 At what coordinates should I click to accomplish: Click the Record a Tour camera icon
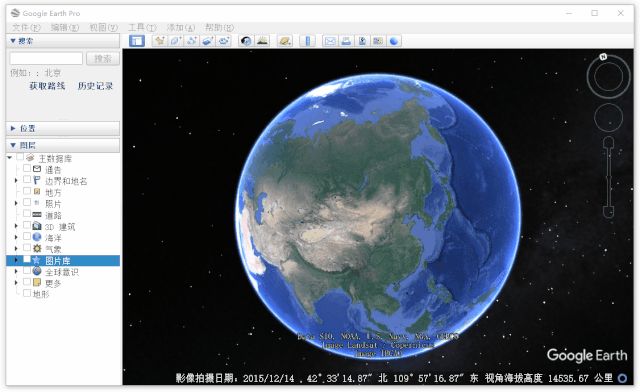click(x=223, y=41)
